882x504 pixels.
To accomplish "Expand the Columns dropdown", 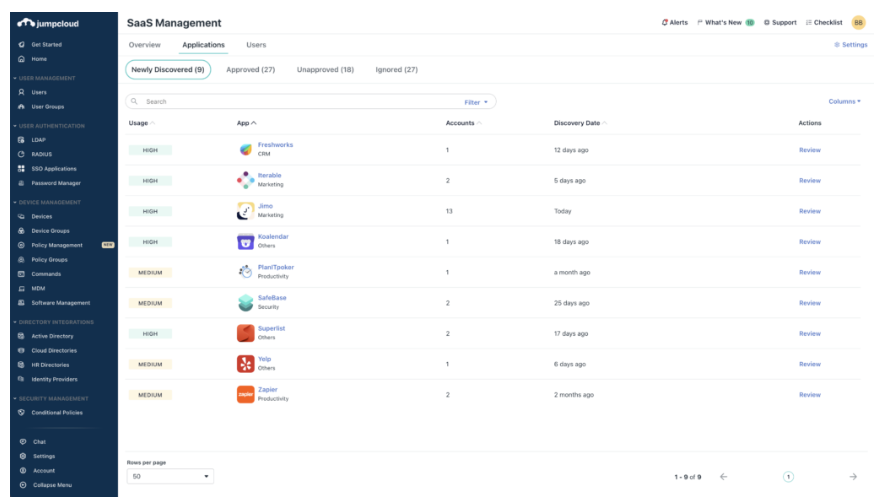I will pos(844,101).
